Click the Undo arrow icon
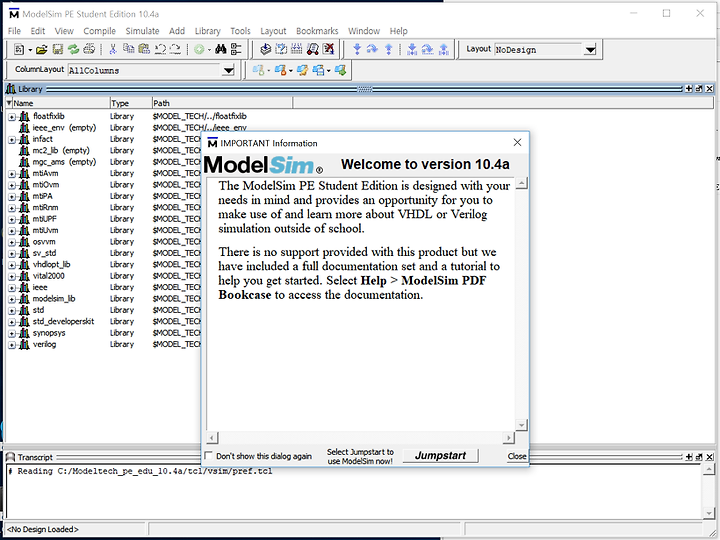 [160, 49]
